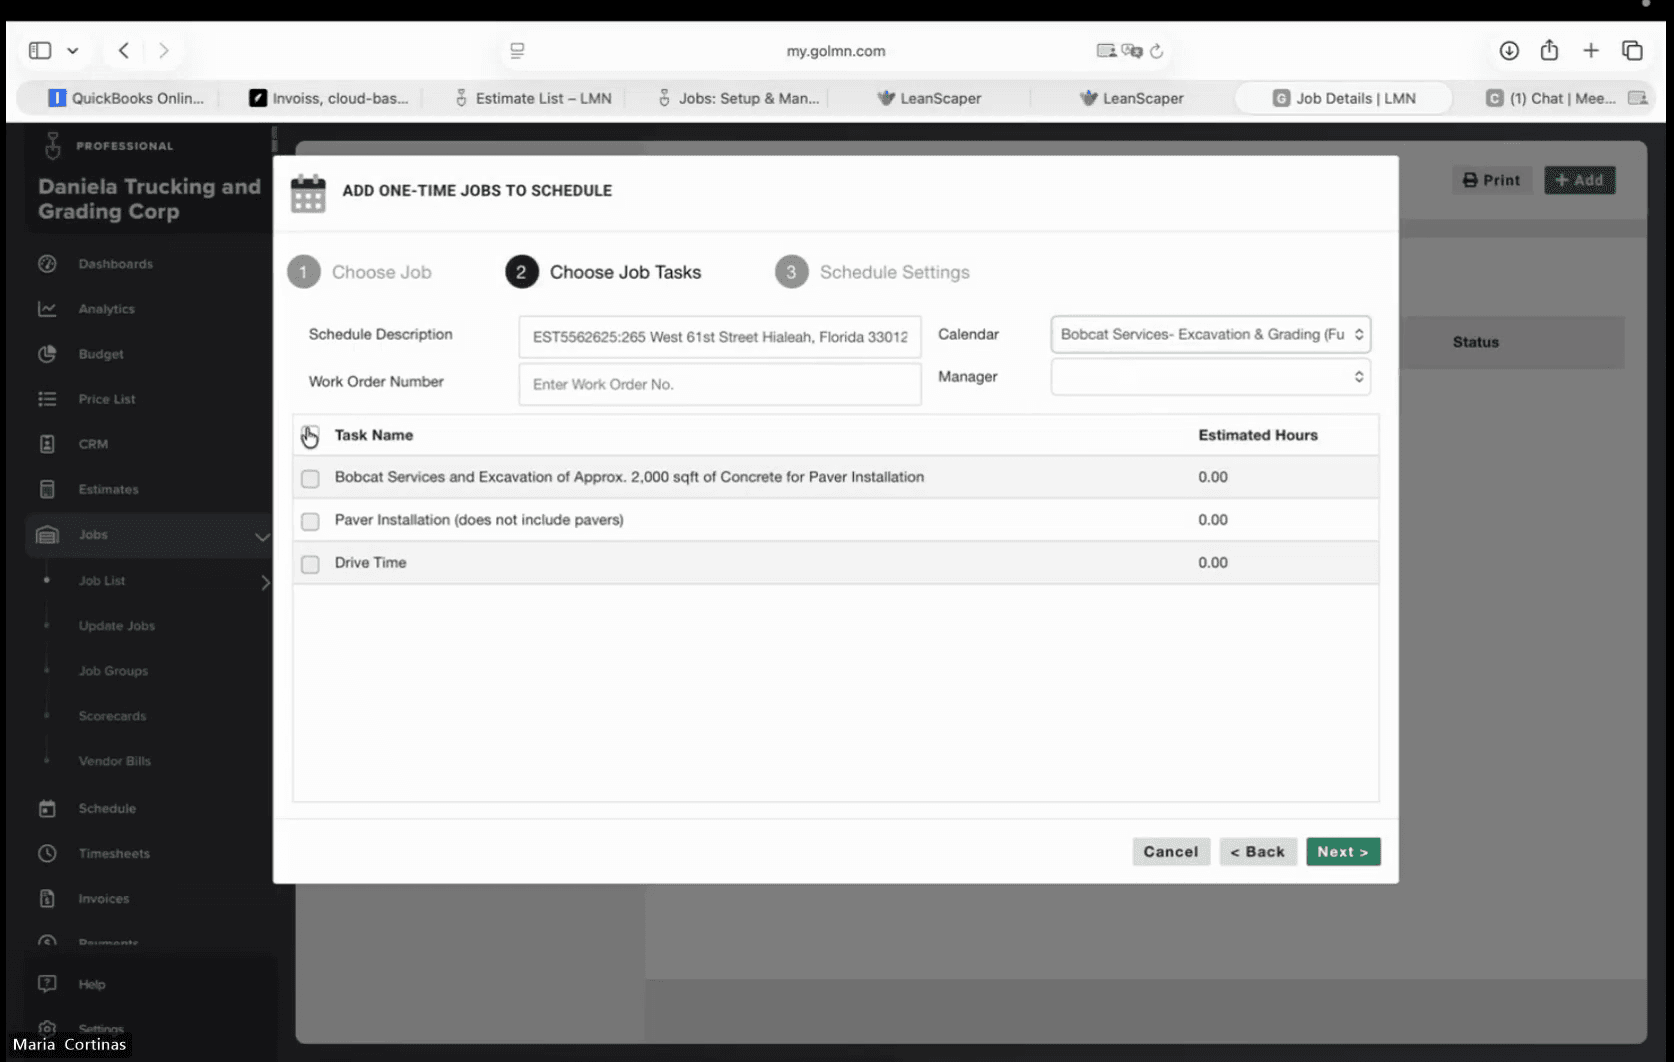Click the Invoices icon in the sidebar

pos(47,898)
